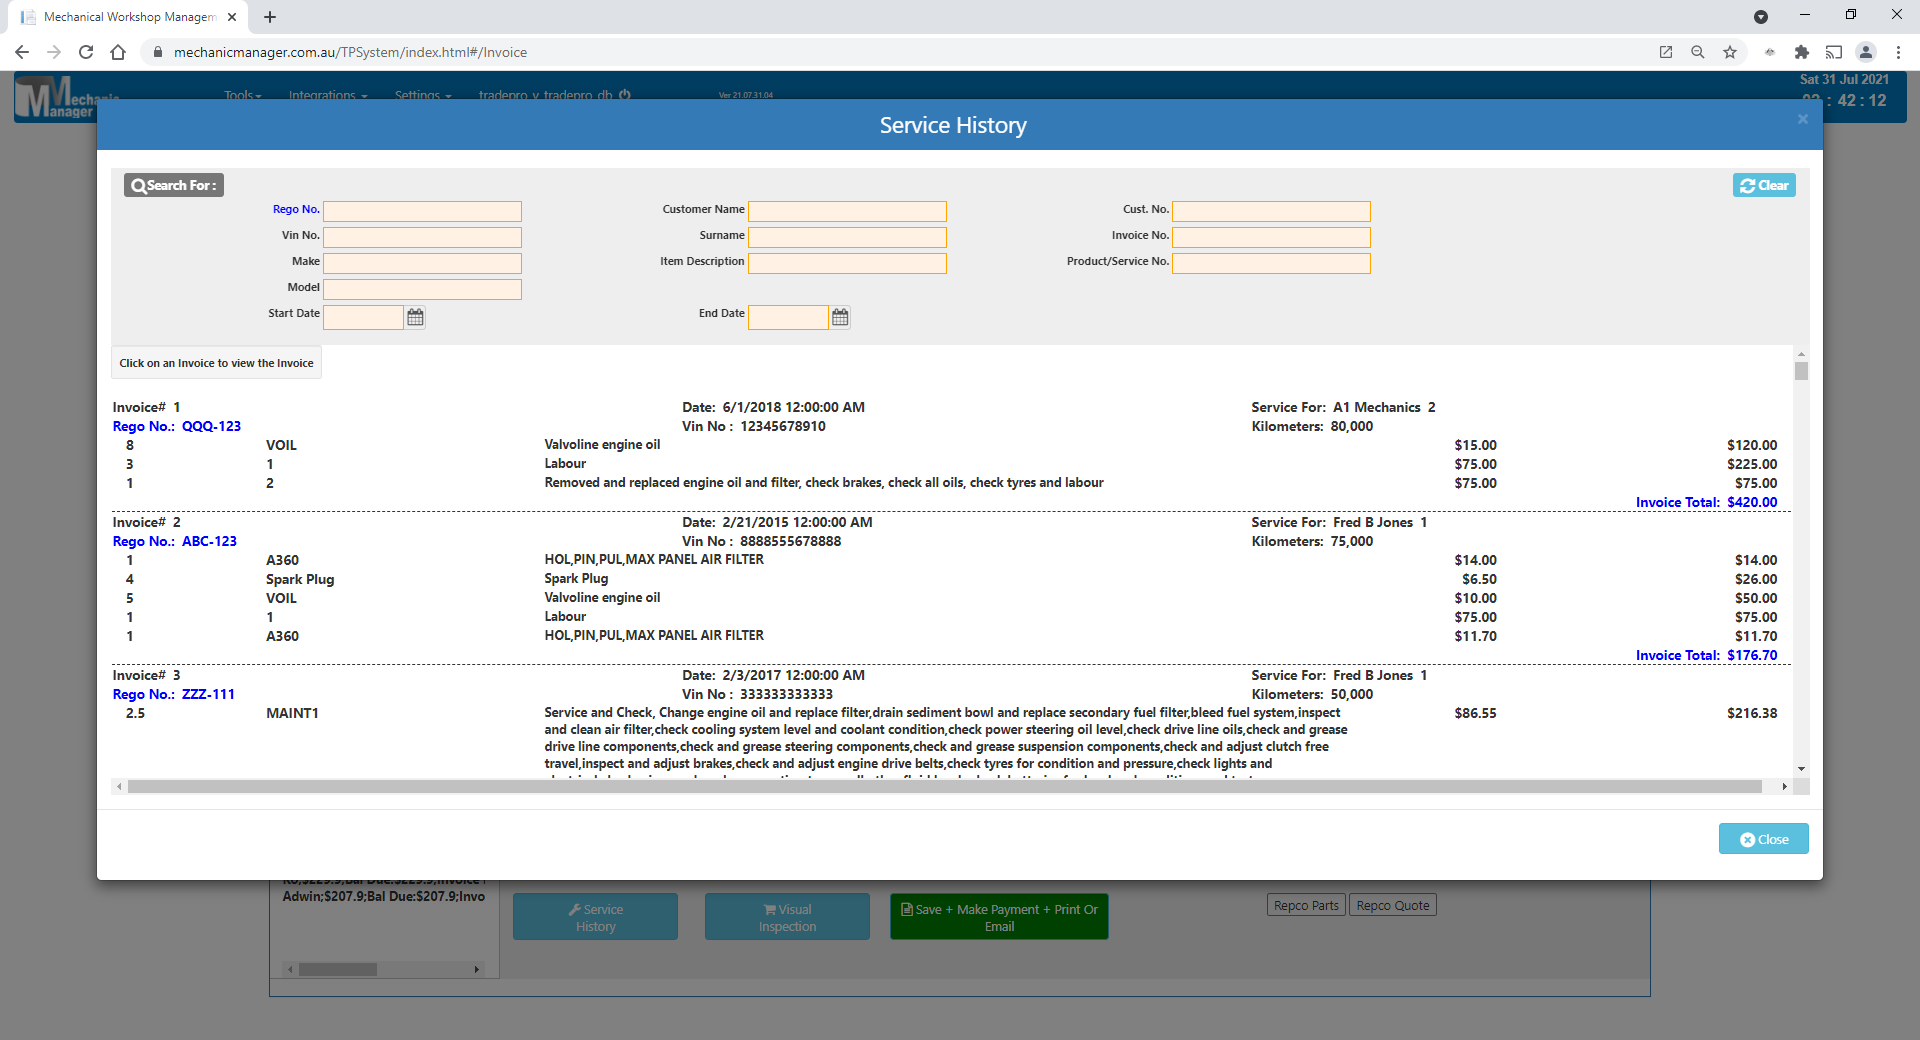This screenshot has width=1920, height=1040.
Task: Open invoice for Rego No. ABC-123
Action: [x=208, y=541]
